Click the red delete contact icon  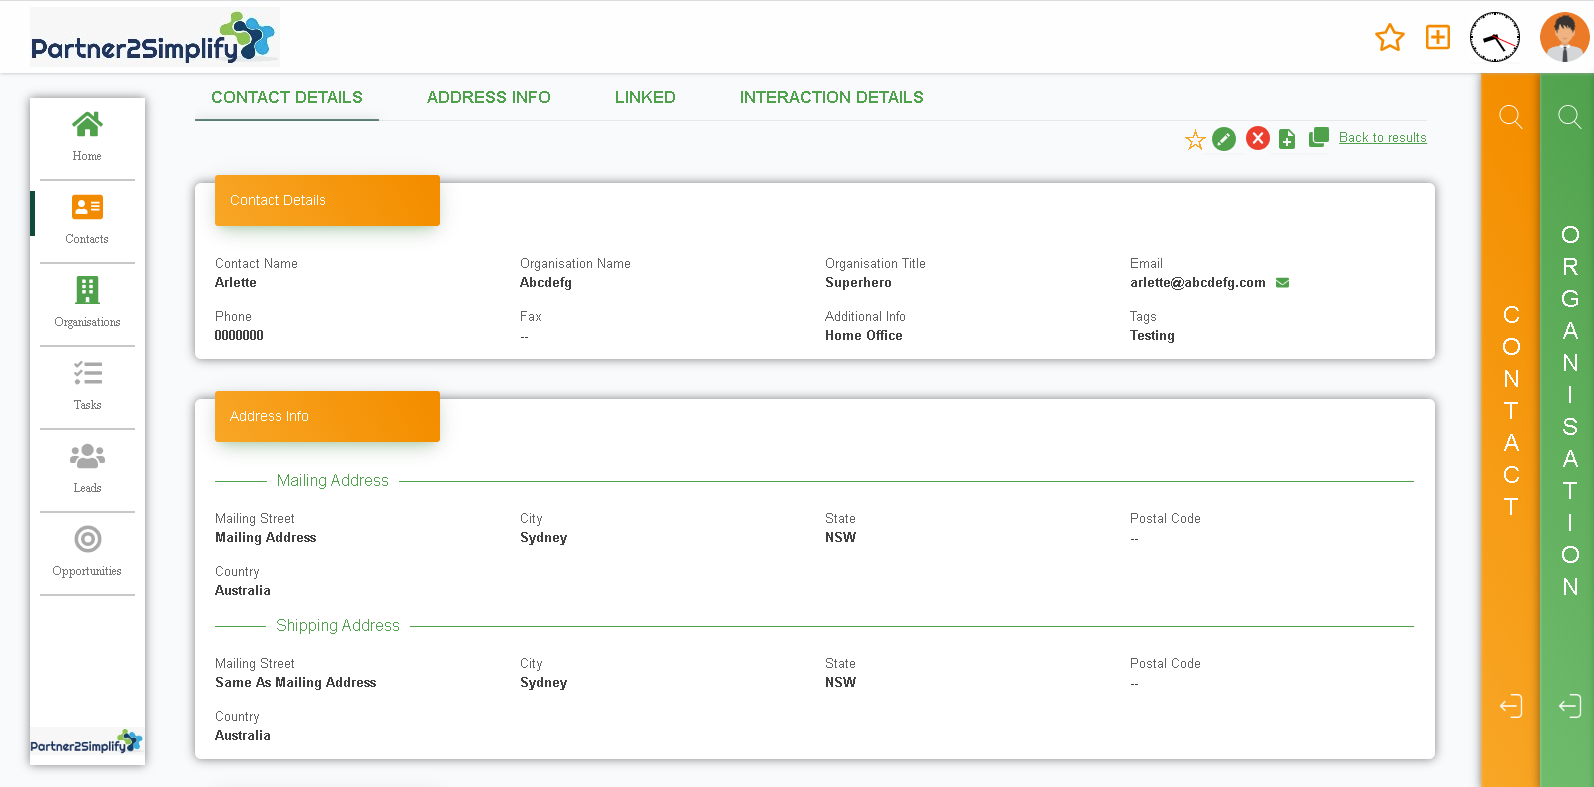1257,139
